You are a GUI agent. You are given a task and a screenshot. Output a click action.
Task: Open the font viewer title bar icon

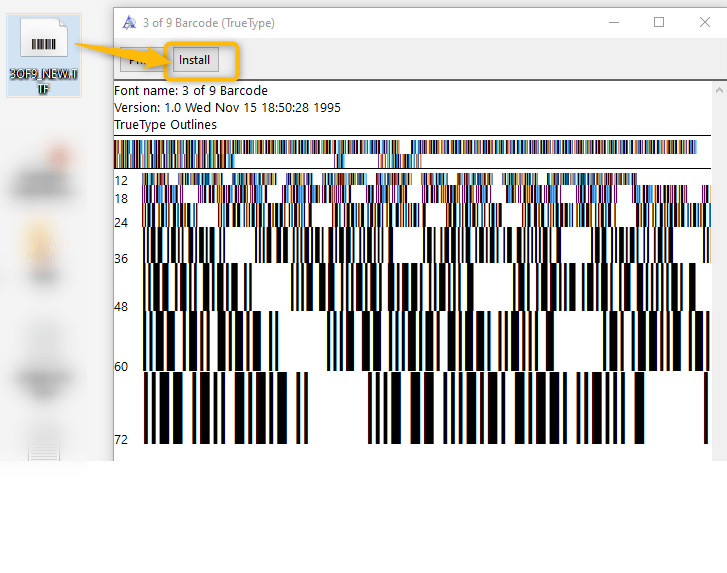point(130,23)
